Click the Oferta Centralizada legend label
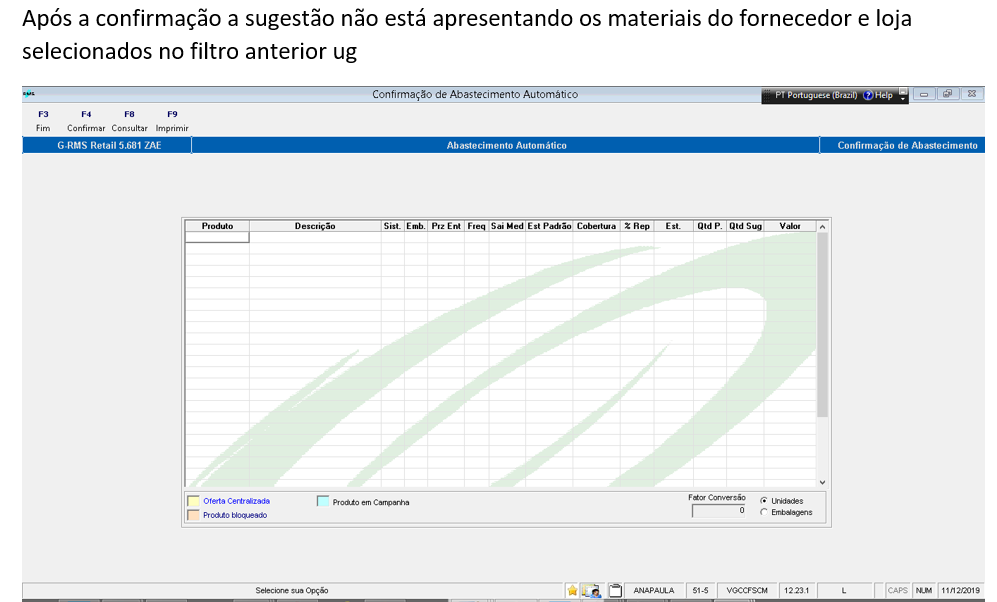The image size is (997, 602). (237, 502)
